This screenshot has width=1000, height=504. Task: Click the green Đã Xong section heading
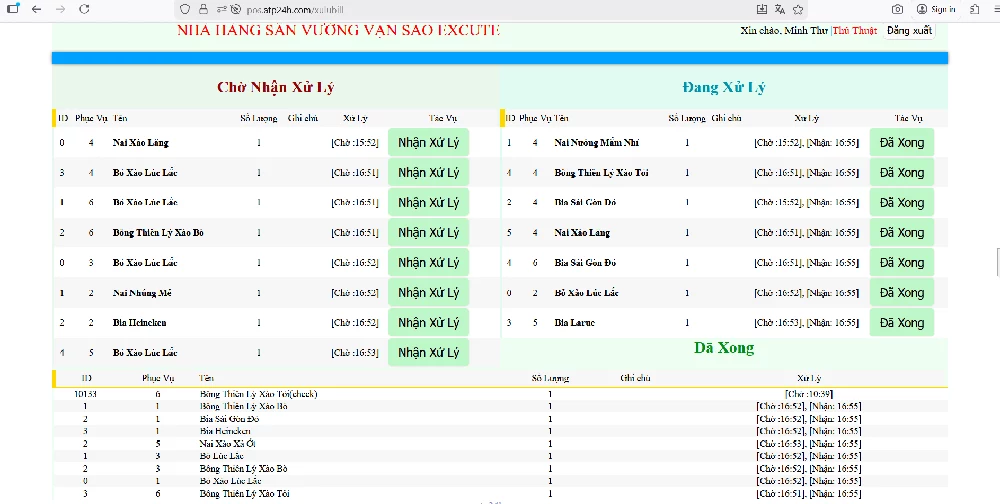724,348
